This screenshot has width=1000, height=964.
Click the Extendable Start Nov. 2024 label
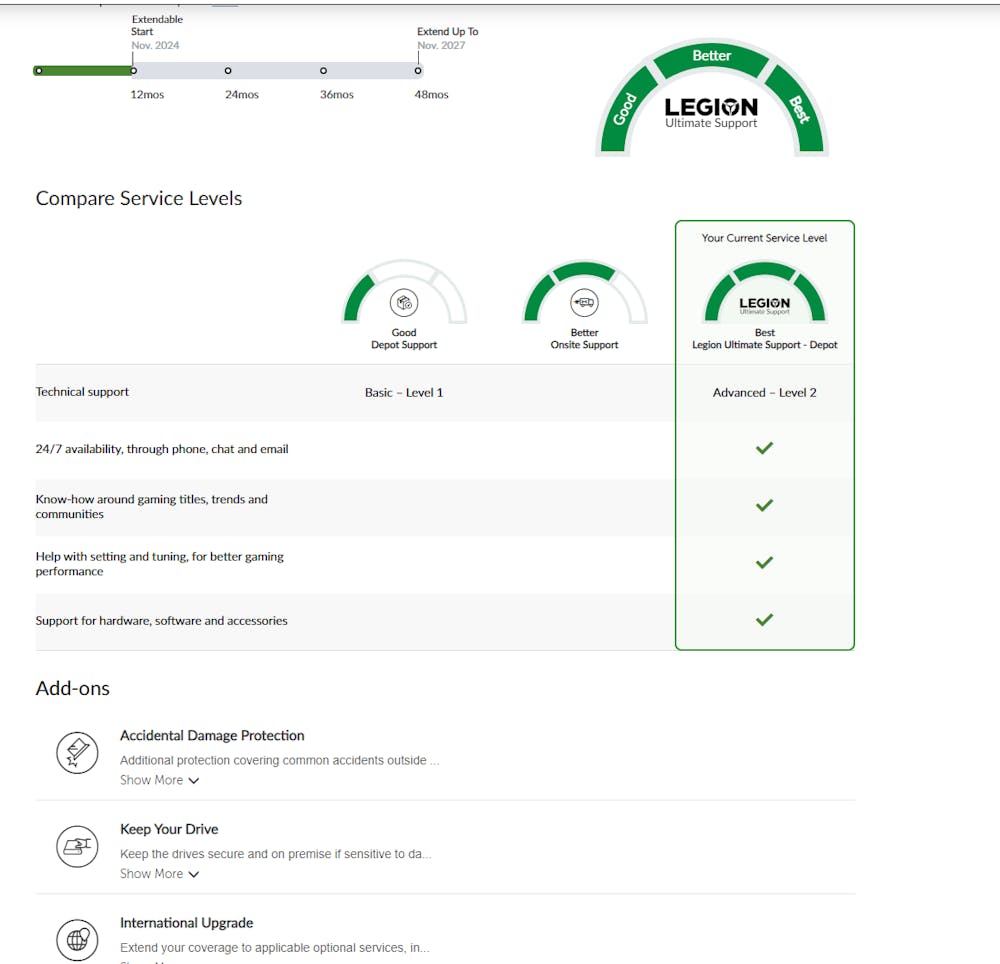pyautogui.click(x=156, y=32)
